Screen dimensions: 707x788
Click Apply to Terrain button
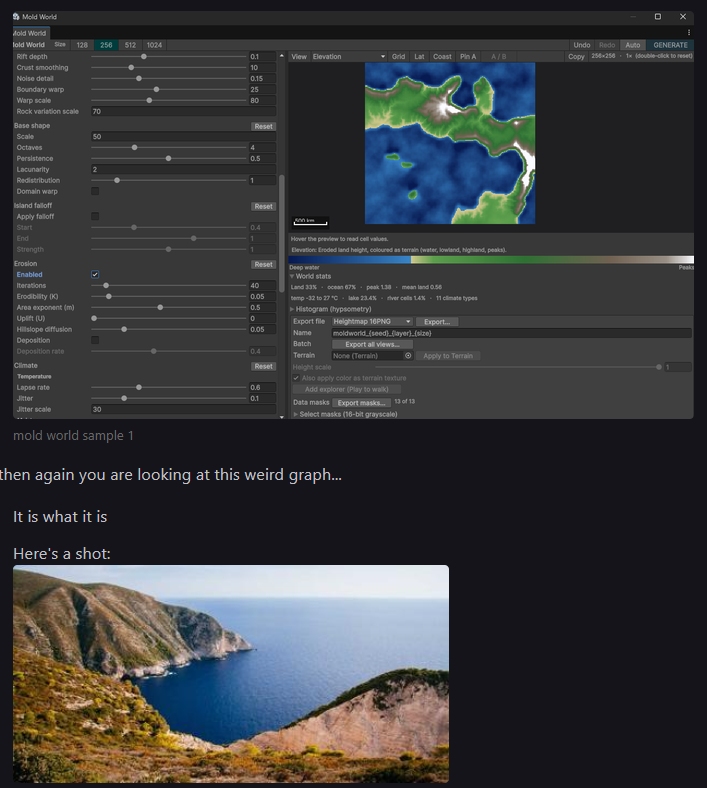tap(448, 356)
